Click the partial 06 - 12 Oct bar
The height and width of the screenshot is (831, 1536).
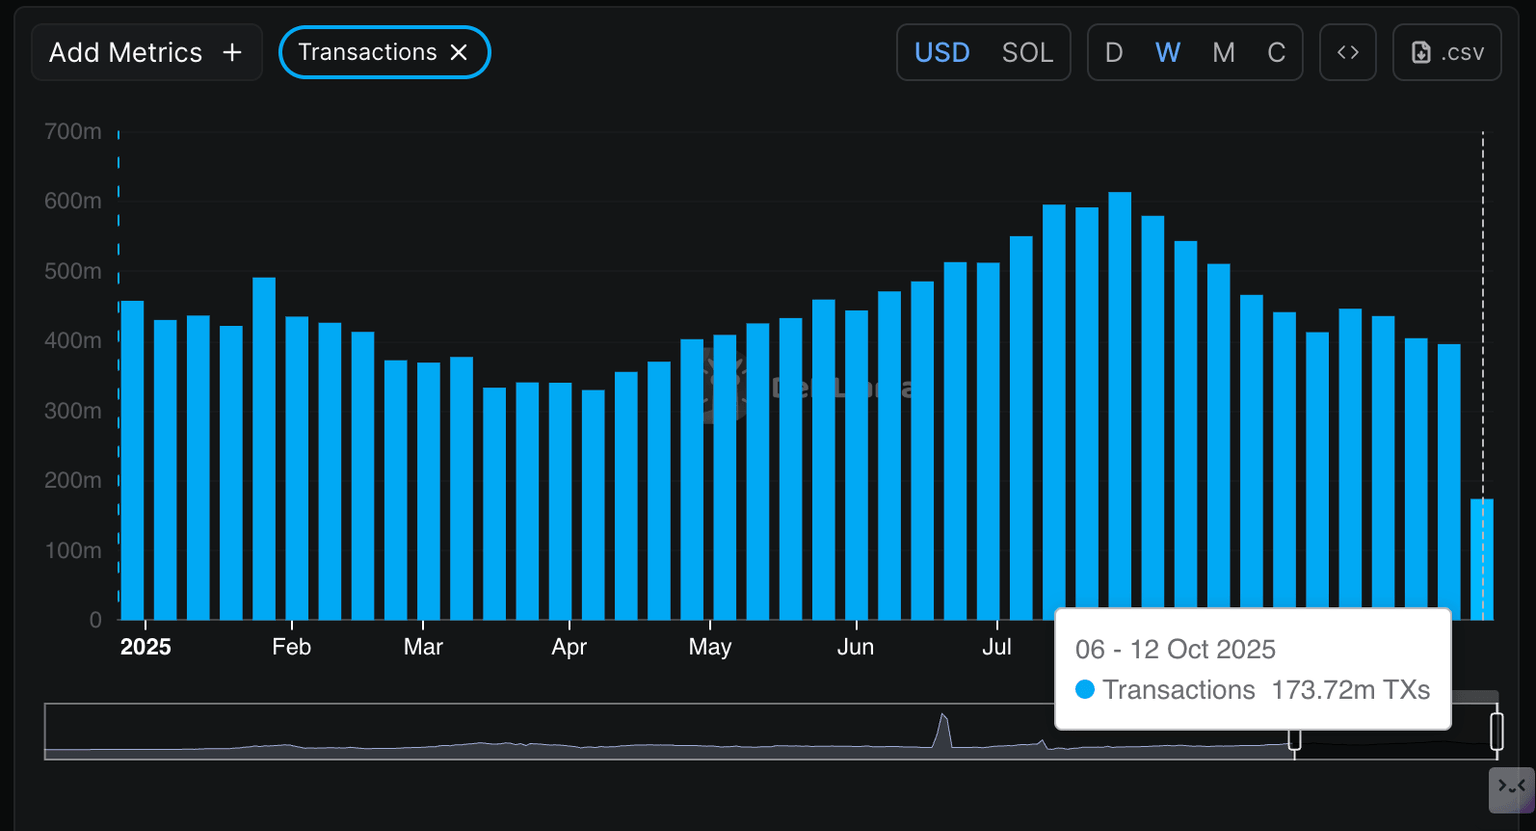tap(1481, 558)
